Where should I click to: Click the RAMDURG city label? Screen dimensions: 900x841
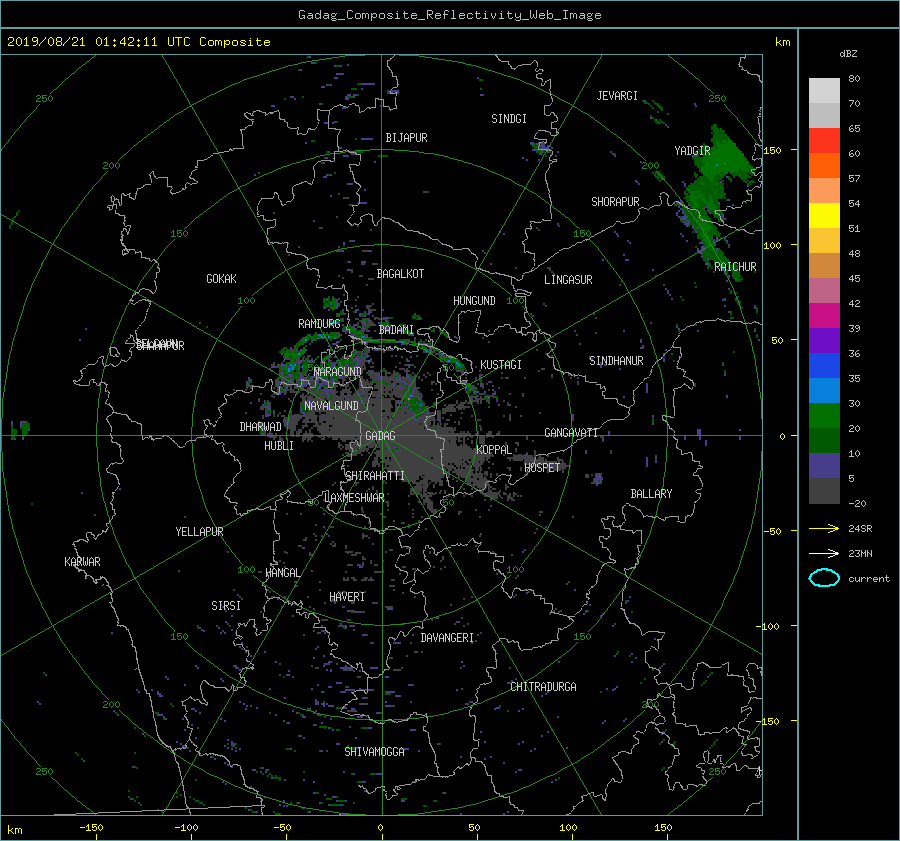(x=319, y=324)
